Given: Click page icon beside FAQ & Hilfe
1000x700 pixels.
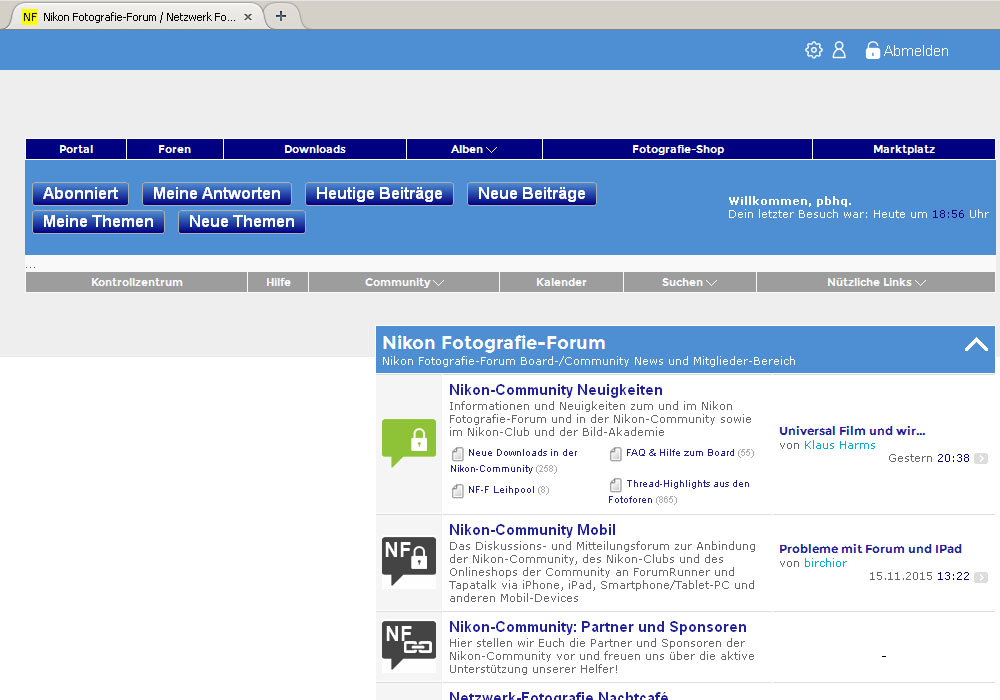Looking at the screenshot, I should (x=615, y=454).
